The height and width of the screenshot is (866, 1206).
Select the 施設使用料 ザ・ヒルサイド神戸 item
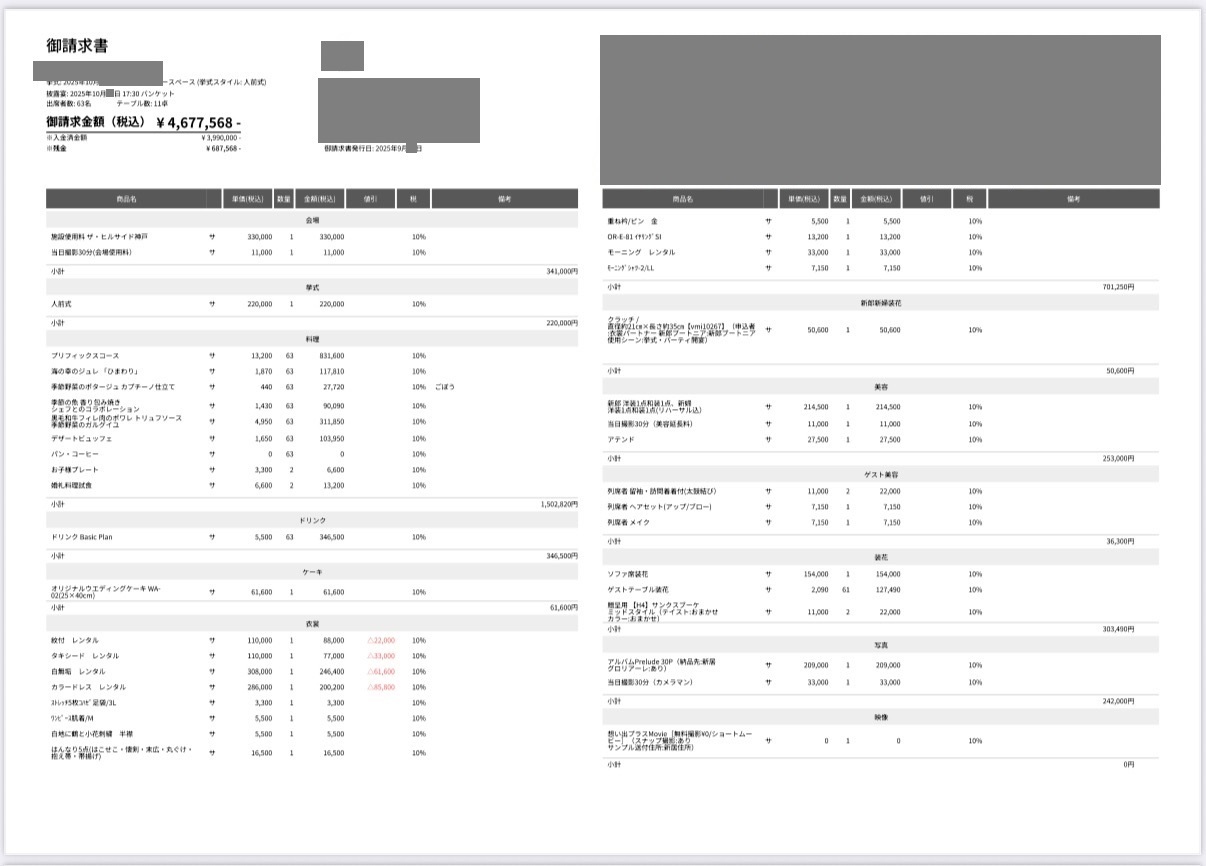click(99, 237)
